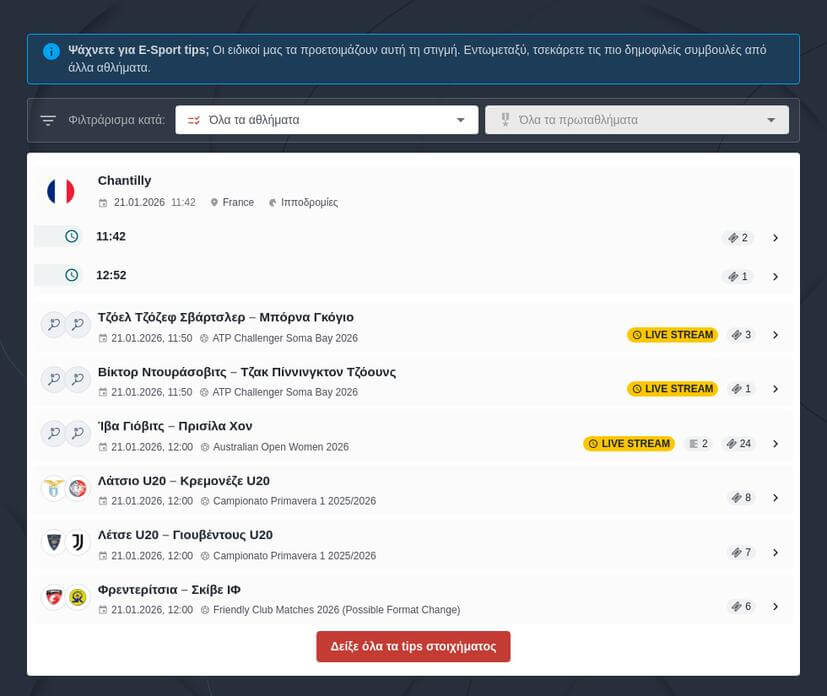Click the blue info icon in the banner

51,51
